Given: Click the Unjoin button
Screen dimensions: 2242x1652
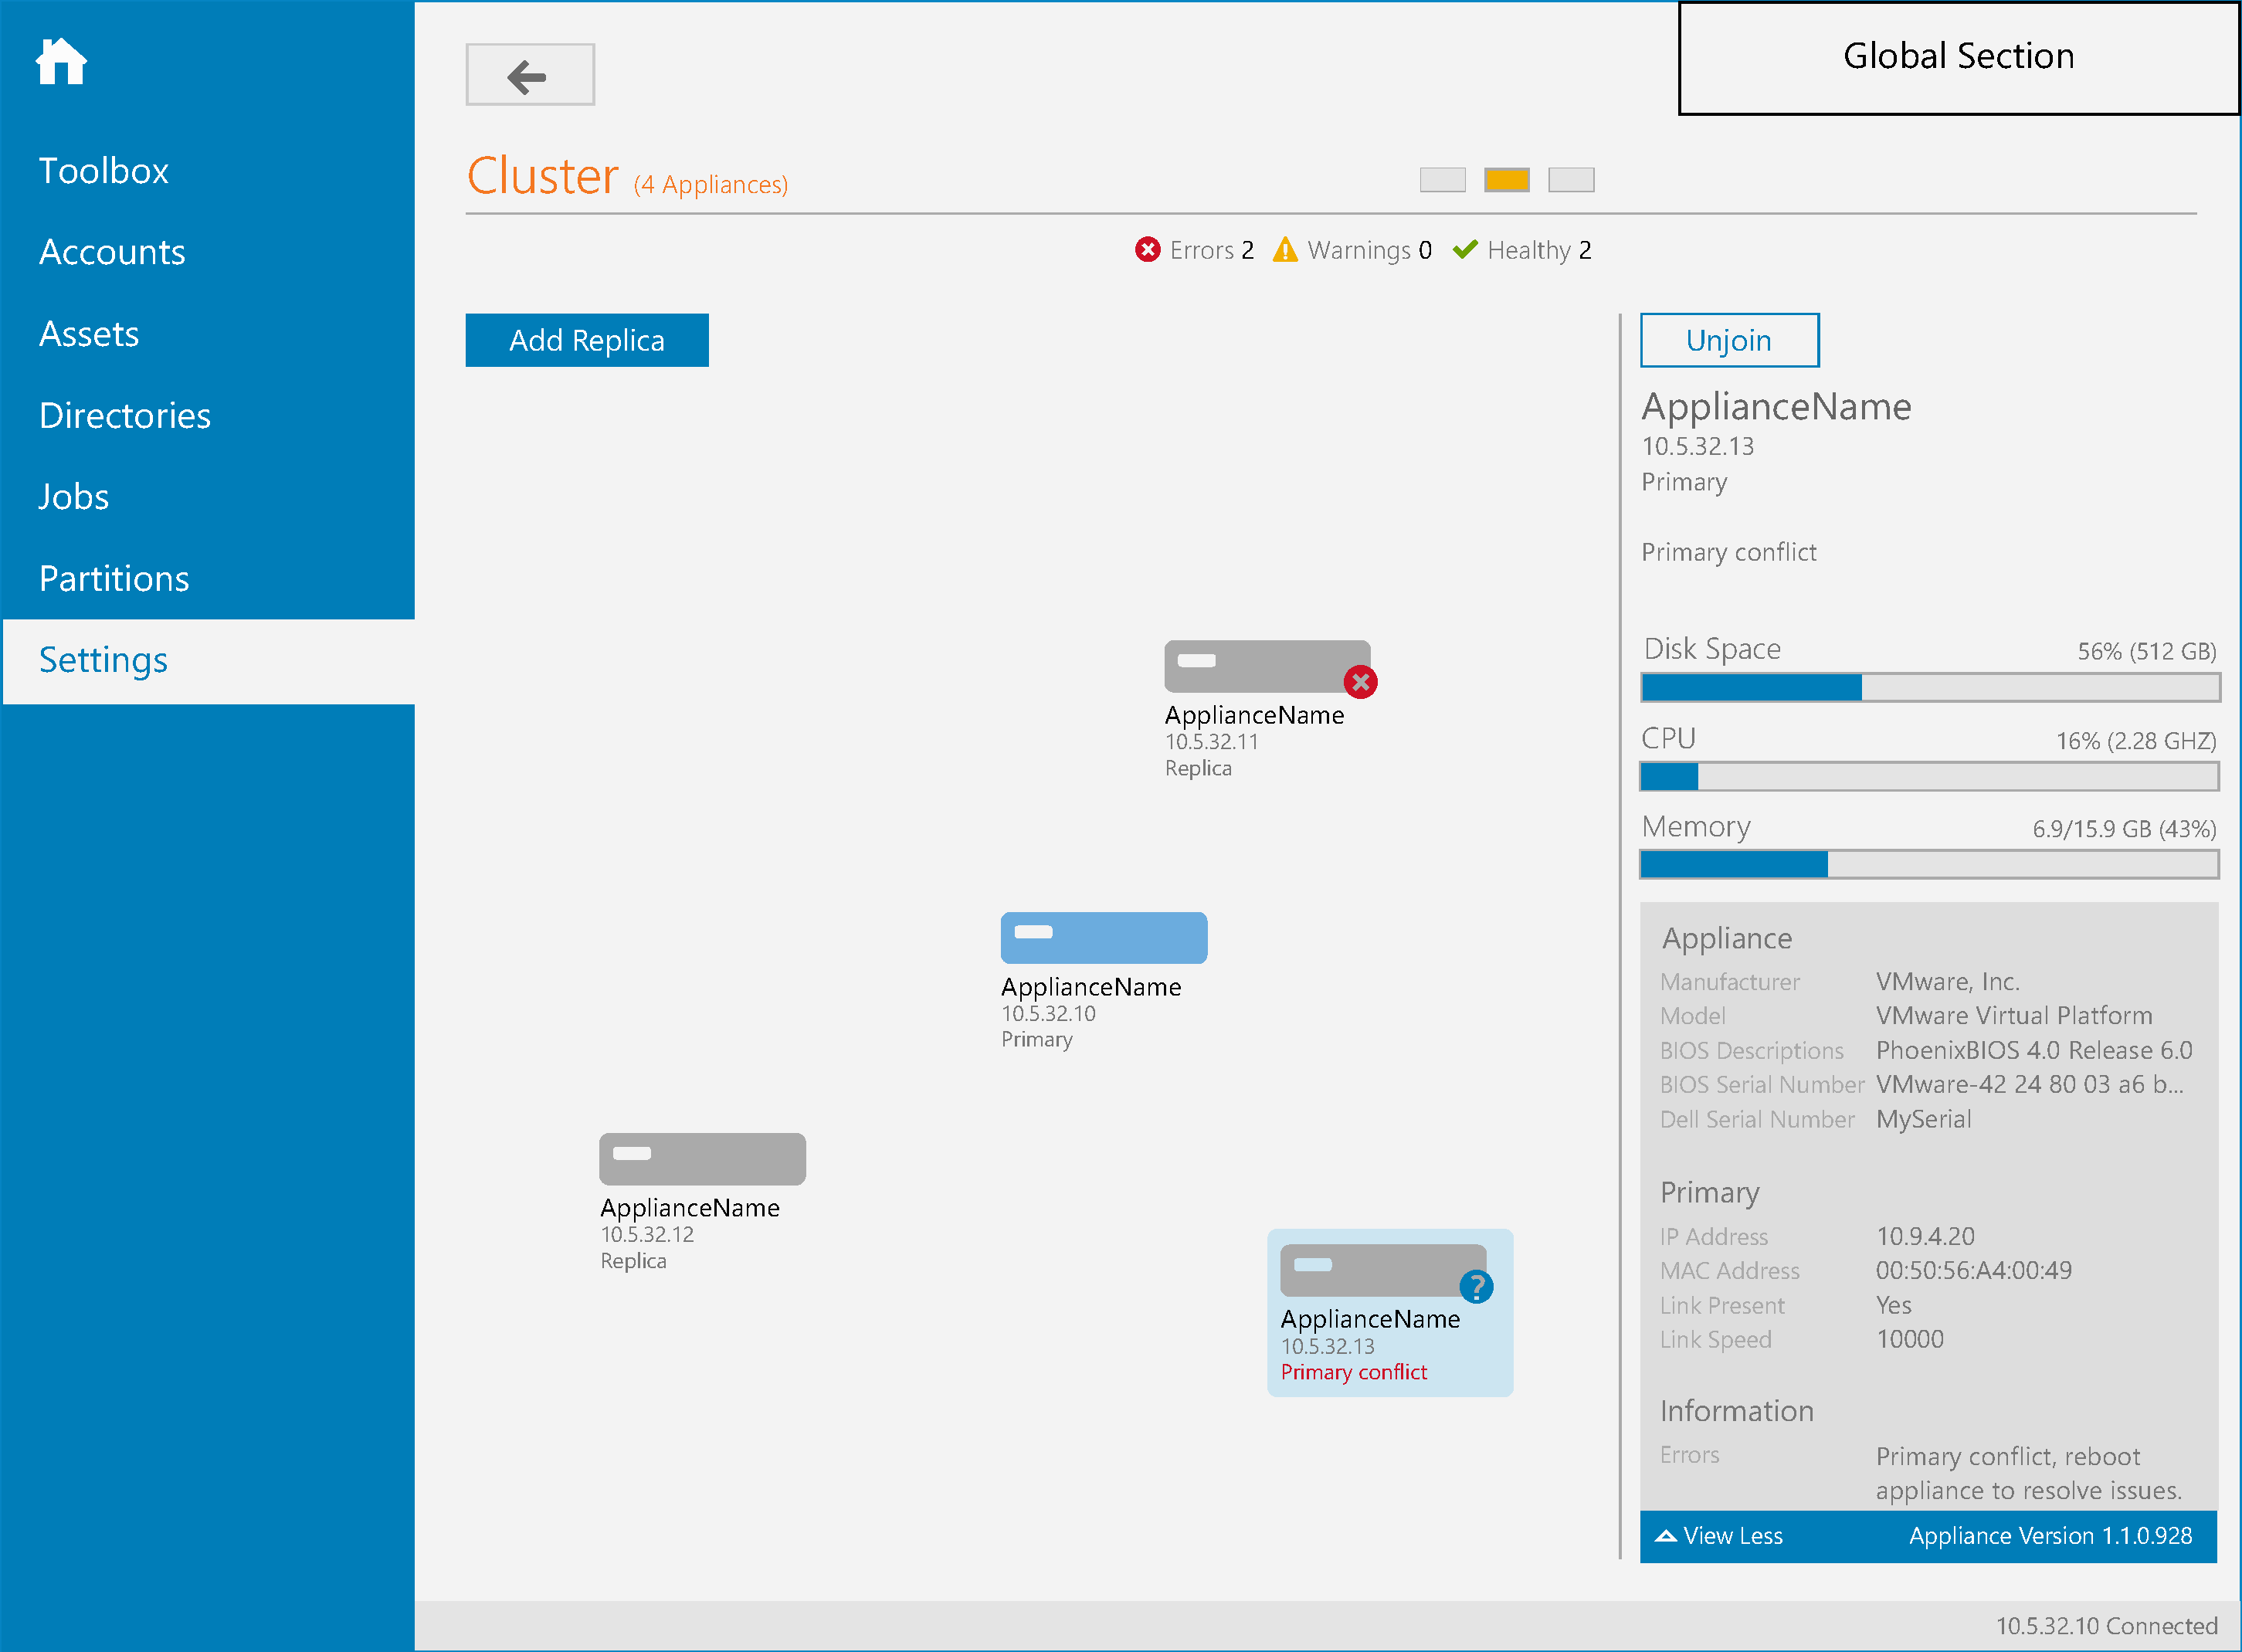Looking at the screenshot, I should pyautogui.click(x=1729, y=340).
